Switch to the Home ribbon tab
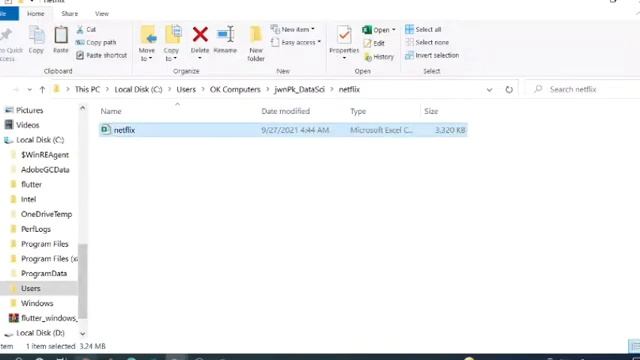 tap(36, 13)
